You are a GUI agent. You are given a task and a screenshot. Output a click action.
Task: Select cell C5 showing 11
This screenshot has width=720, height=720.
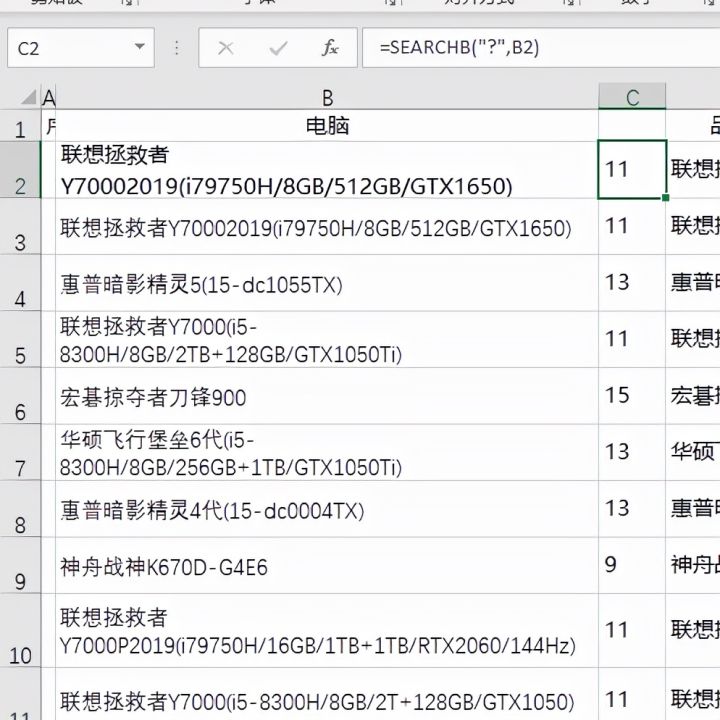[632, 340]
